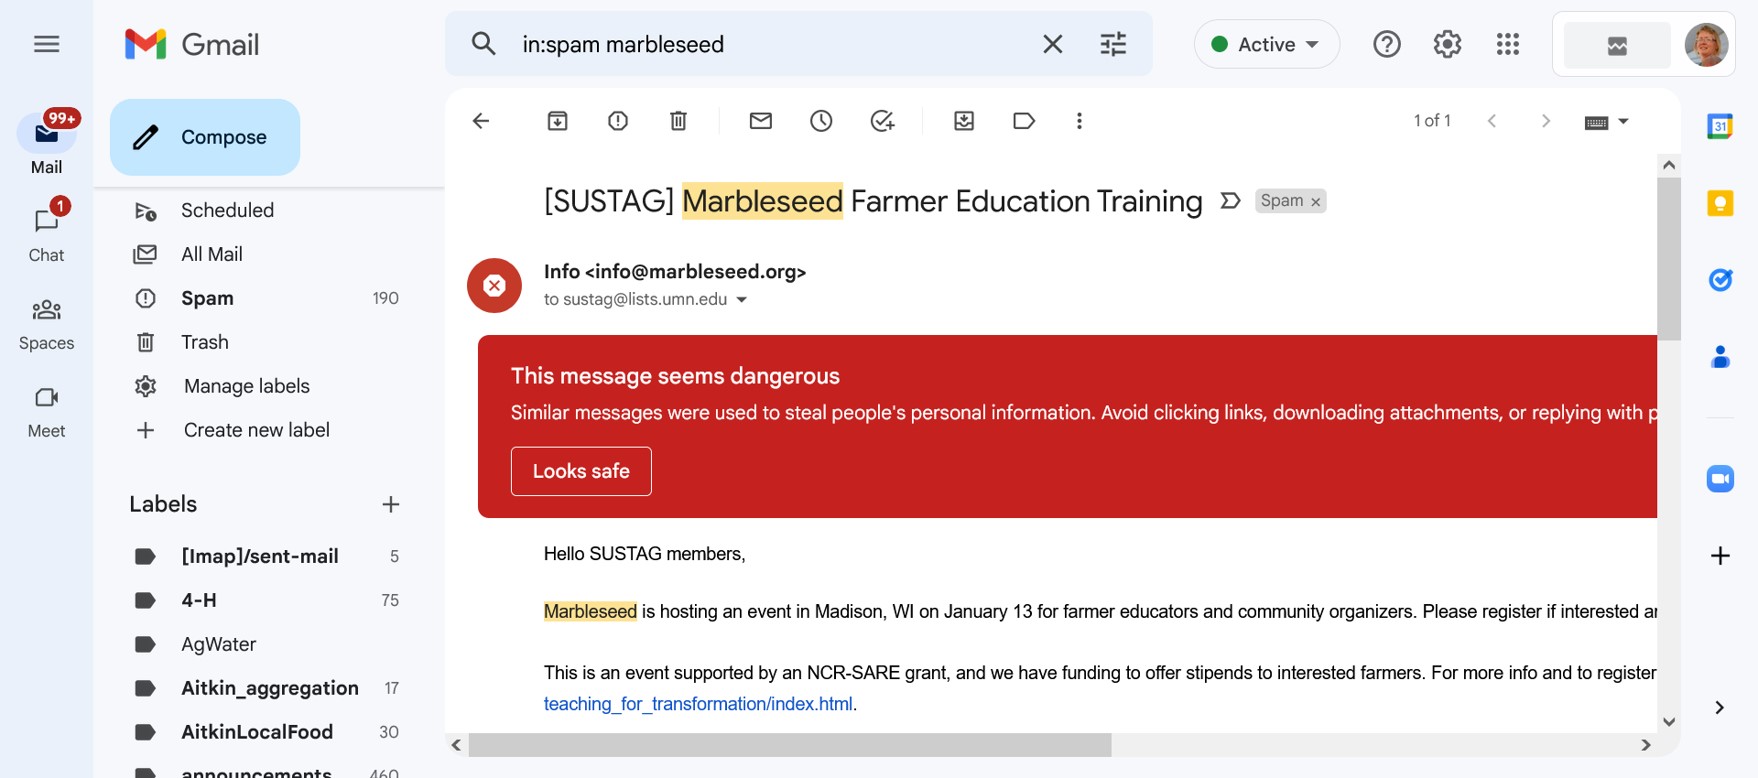Image resolution: width=1758 pixels, height=778 pixels.
Task: Open Google Keep side panel
Action: pos(1720,203)
